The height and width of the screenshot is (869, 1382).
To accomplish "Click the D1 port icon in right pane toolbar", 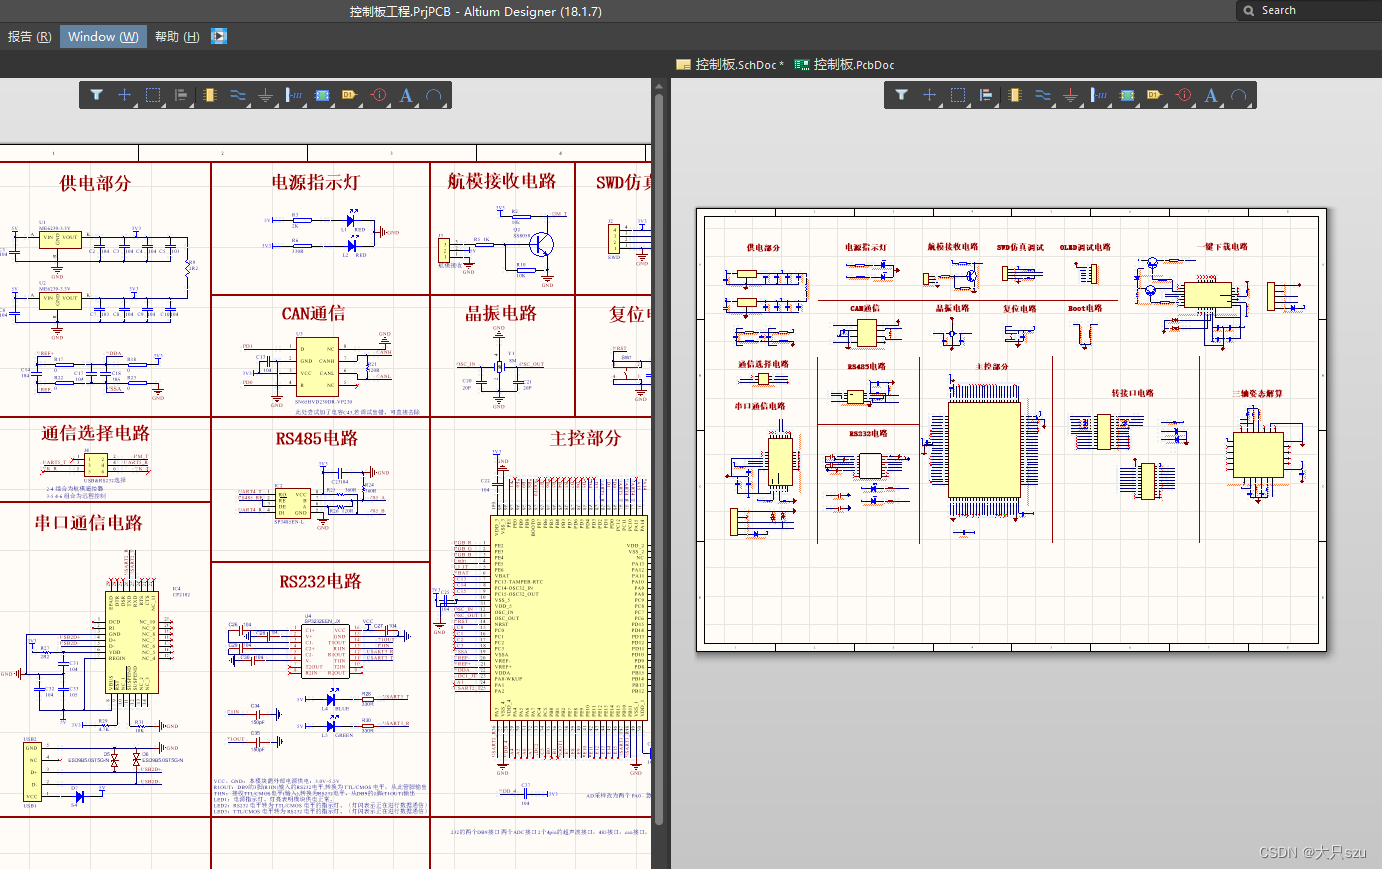I will tap(1155, 95).
